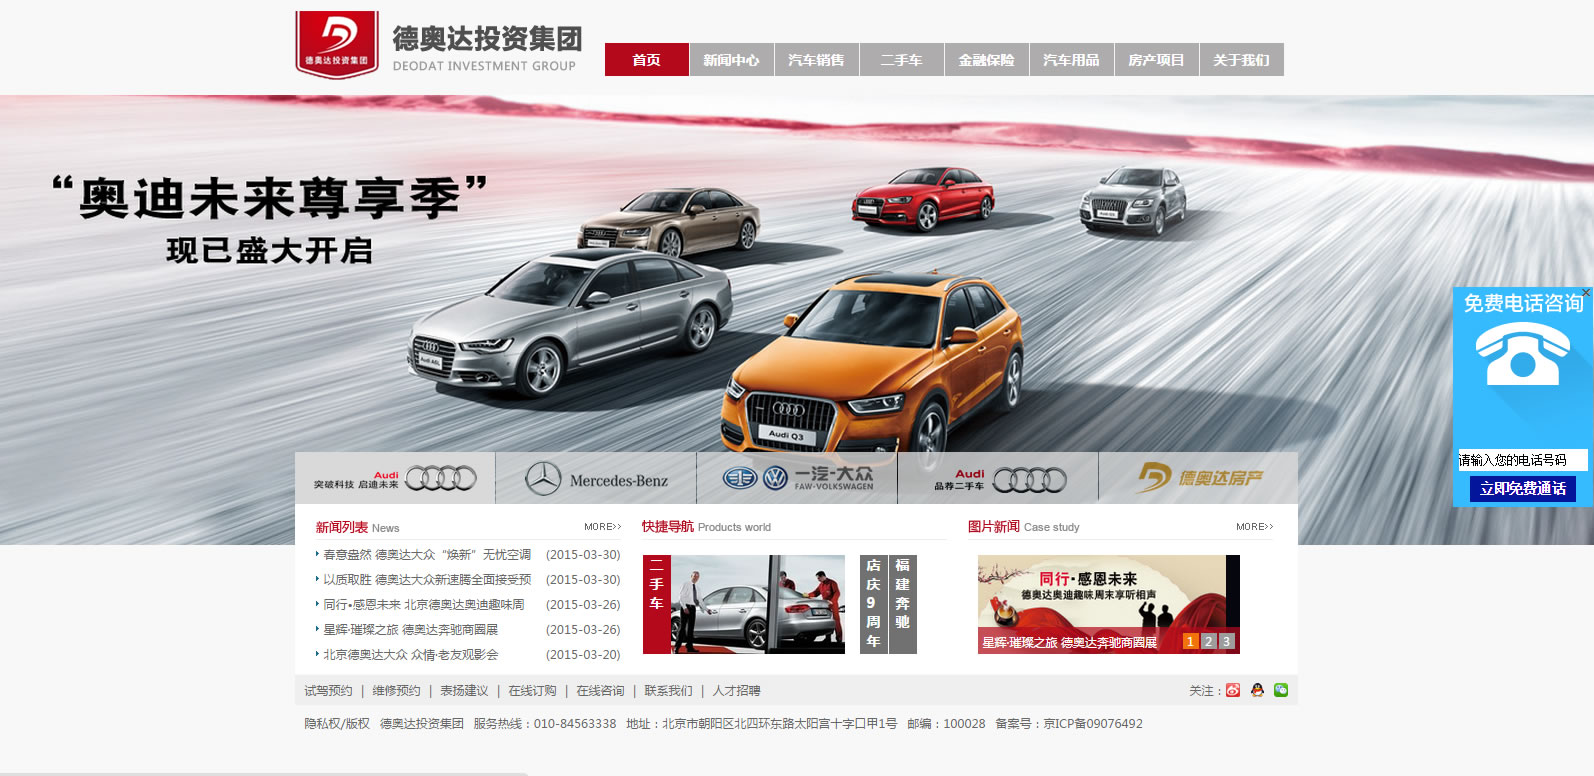The height and width of the screenshot is (776, 1594).
Task: Open news 同行•感恩未来 北京德奥达奥迪趣味周
Action: (424, 604)
